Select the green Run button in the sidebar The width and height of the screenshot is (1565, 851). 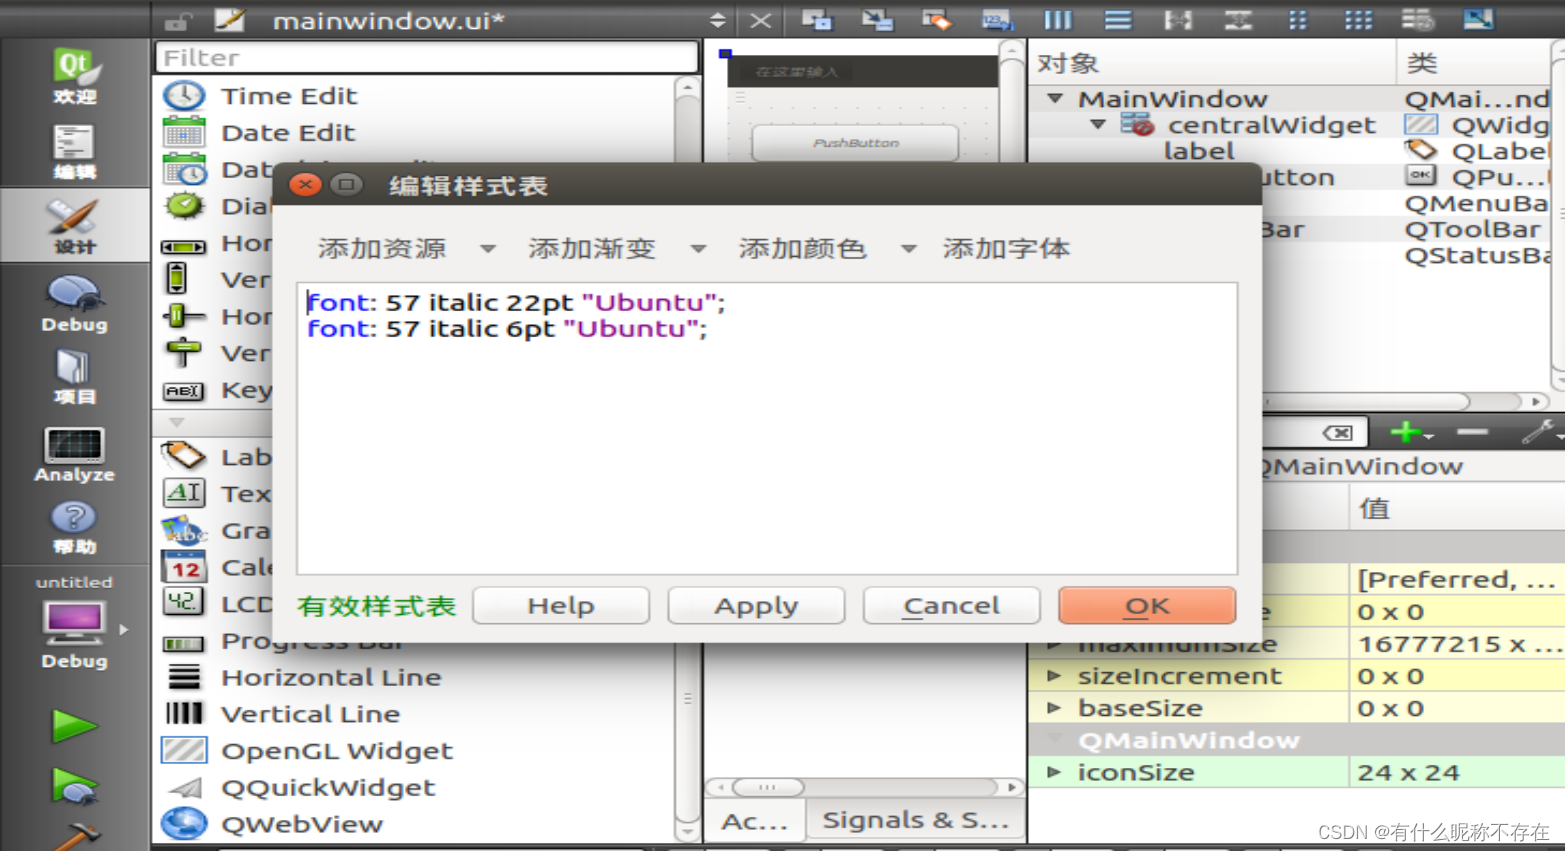click(x=73, y=725)
